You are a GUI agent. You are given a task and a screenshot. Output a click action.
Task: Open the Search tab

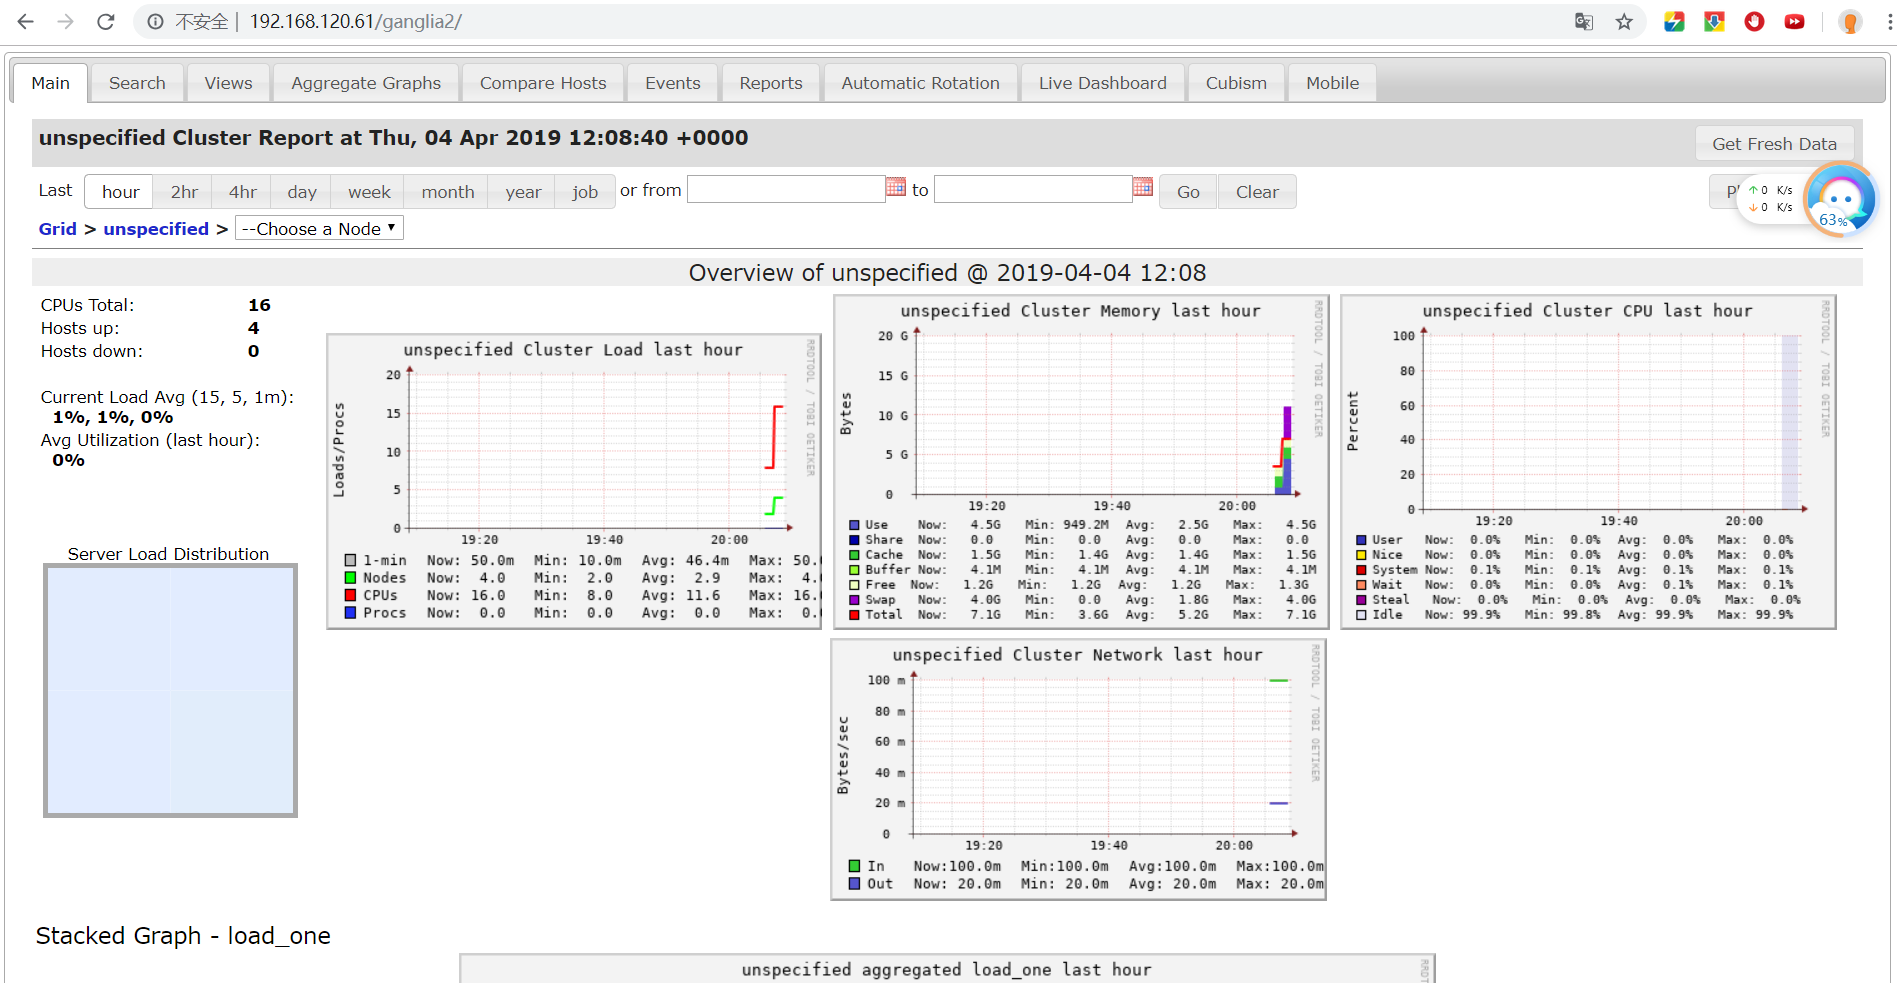coord(137,83)
